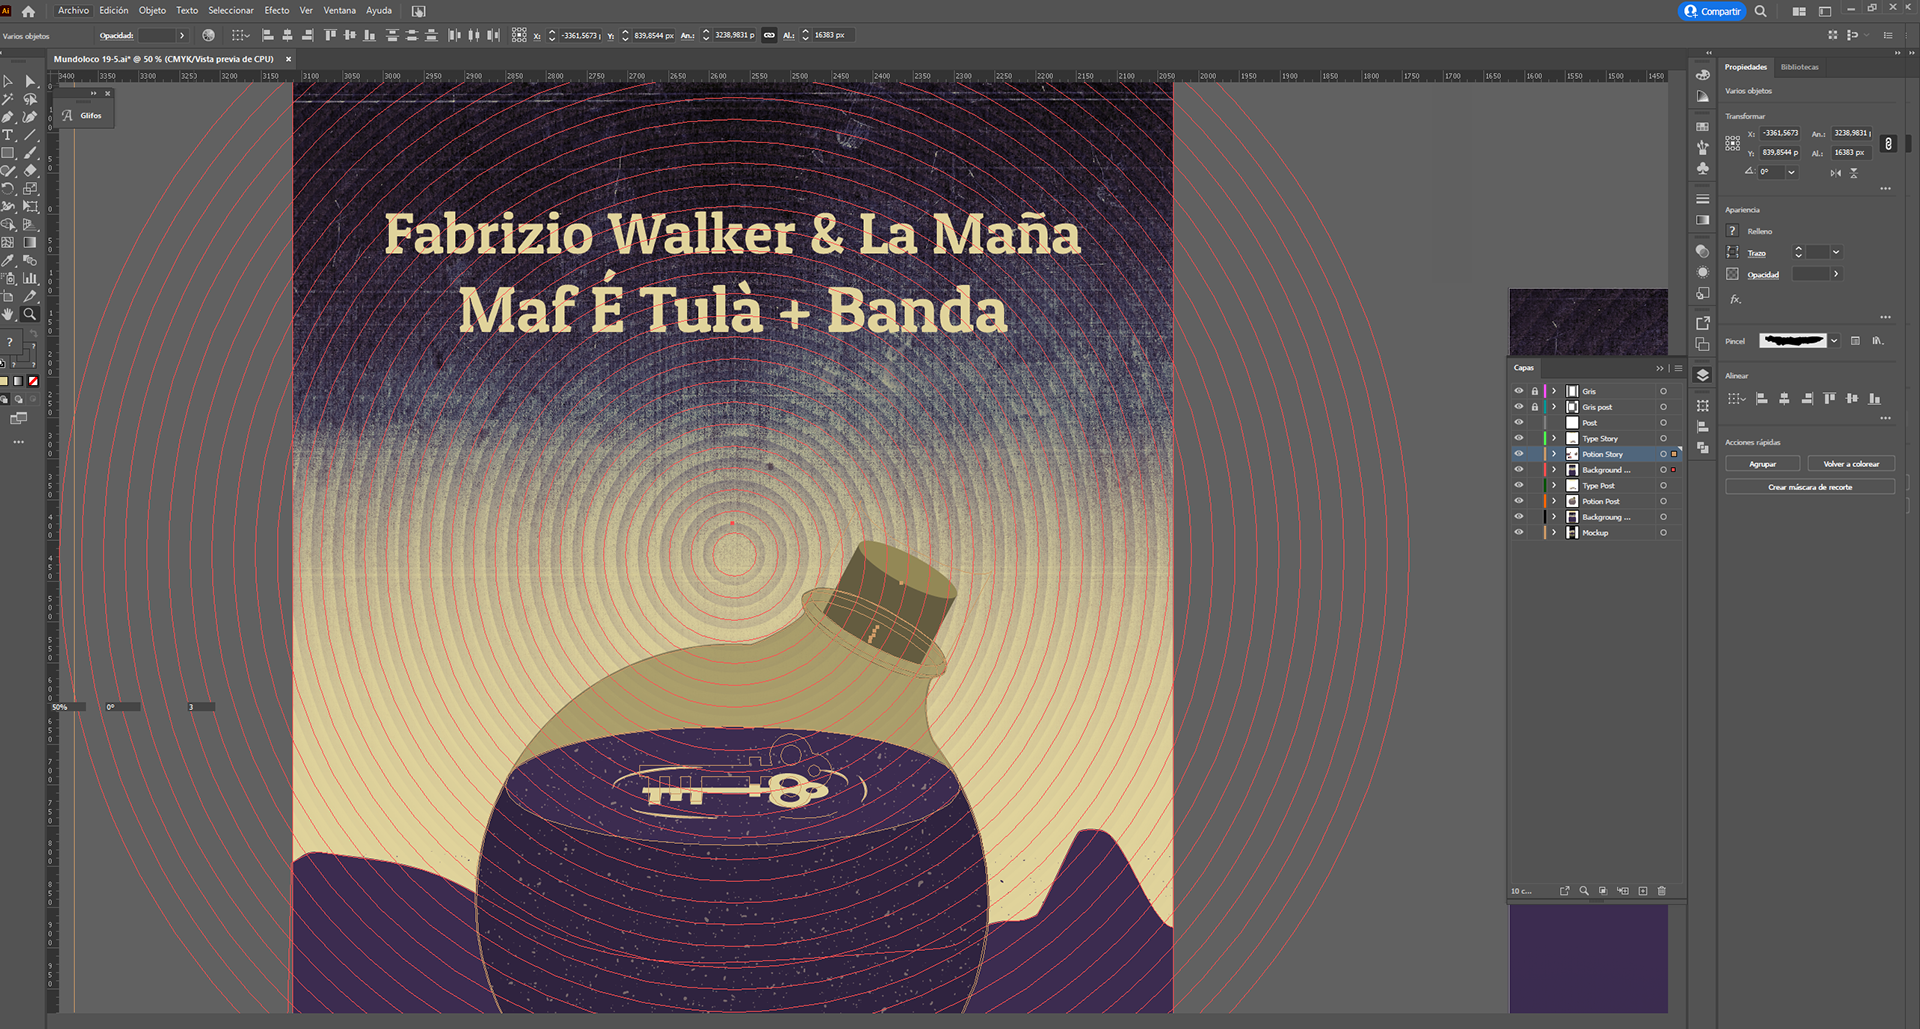Click the fx effects icon in Apariencia
This screenshot has height=1029, width=1920.
click(1735, 299)
